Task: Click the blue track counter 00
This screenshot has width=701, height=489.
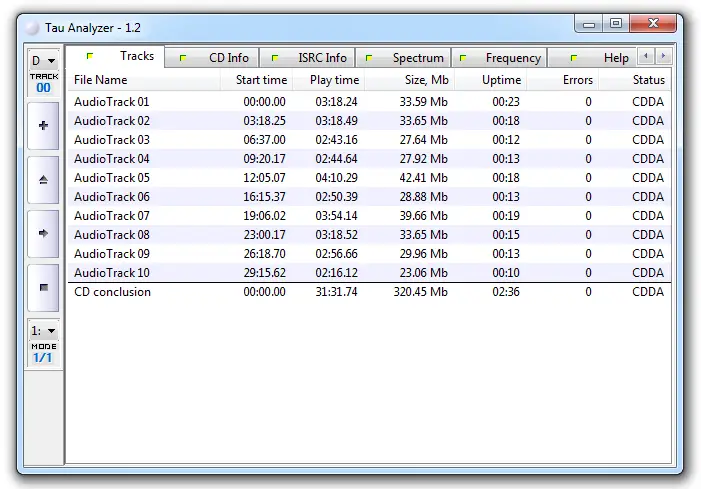Action: pos(43,88)
